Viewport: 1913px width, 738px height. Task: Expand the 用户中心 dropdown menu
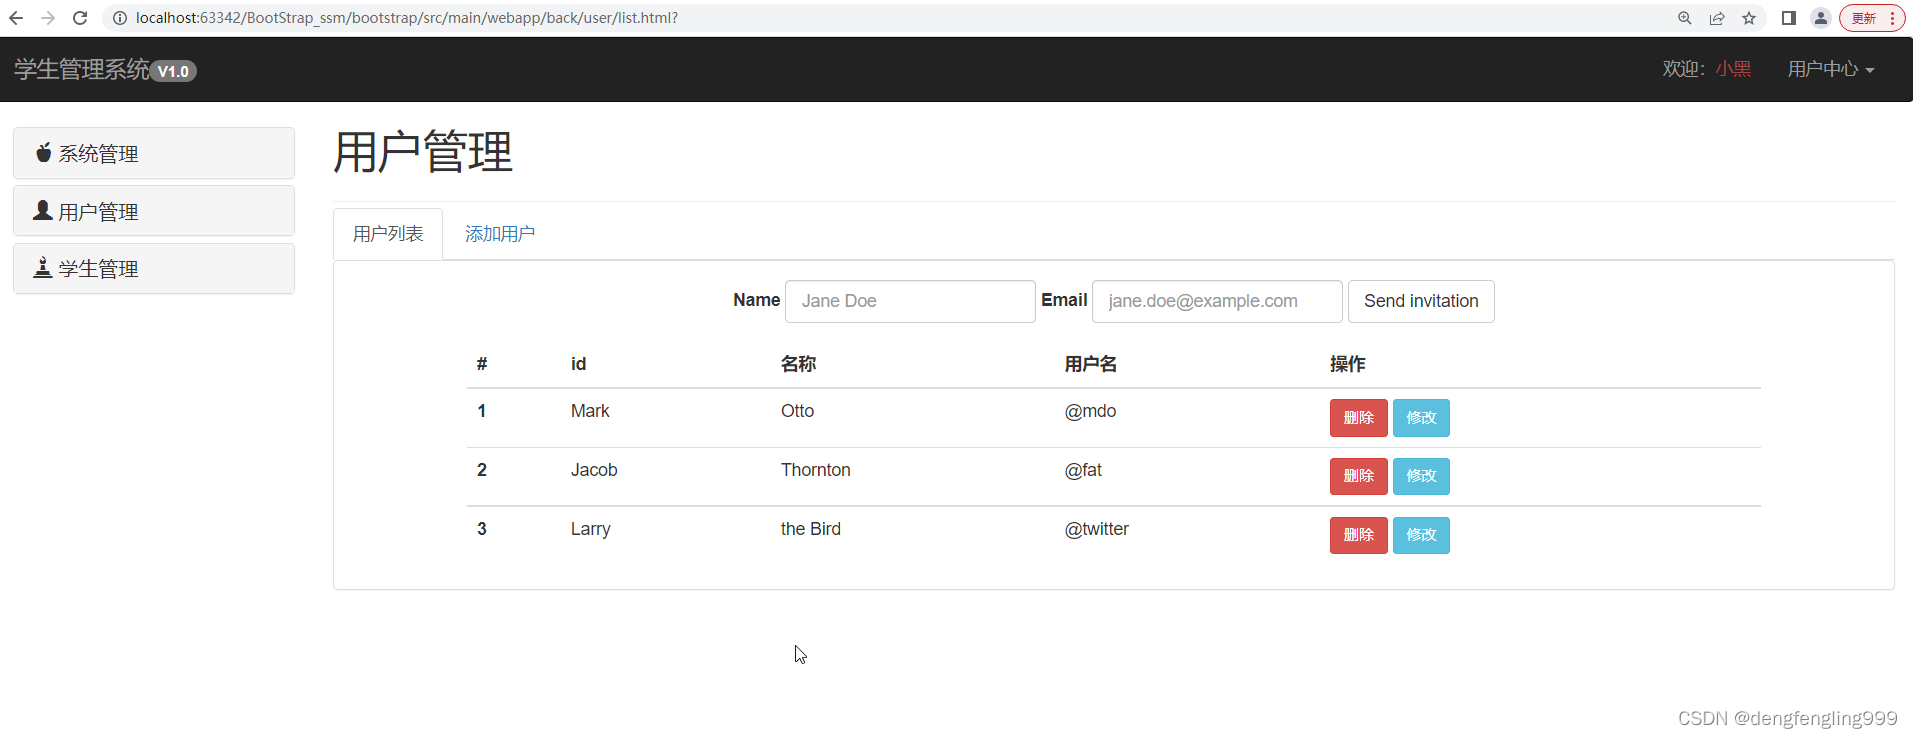click(1830, 69)
